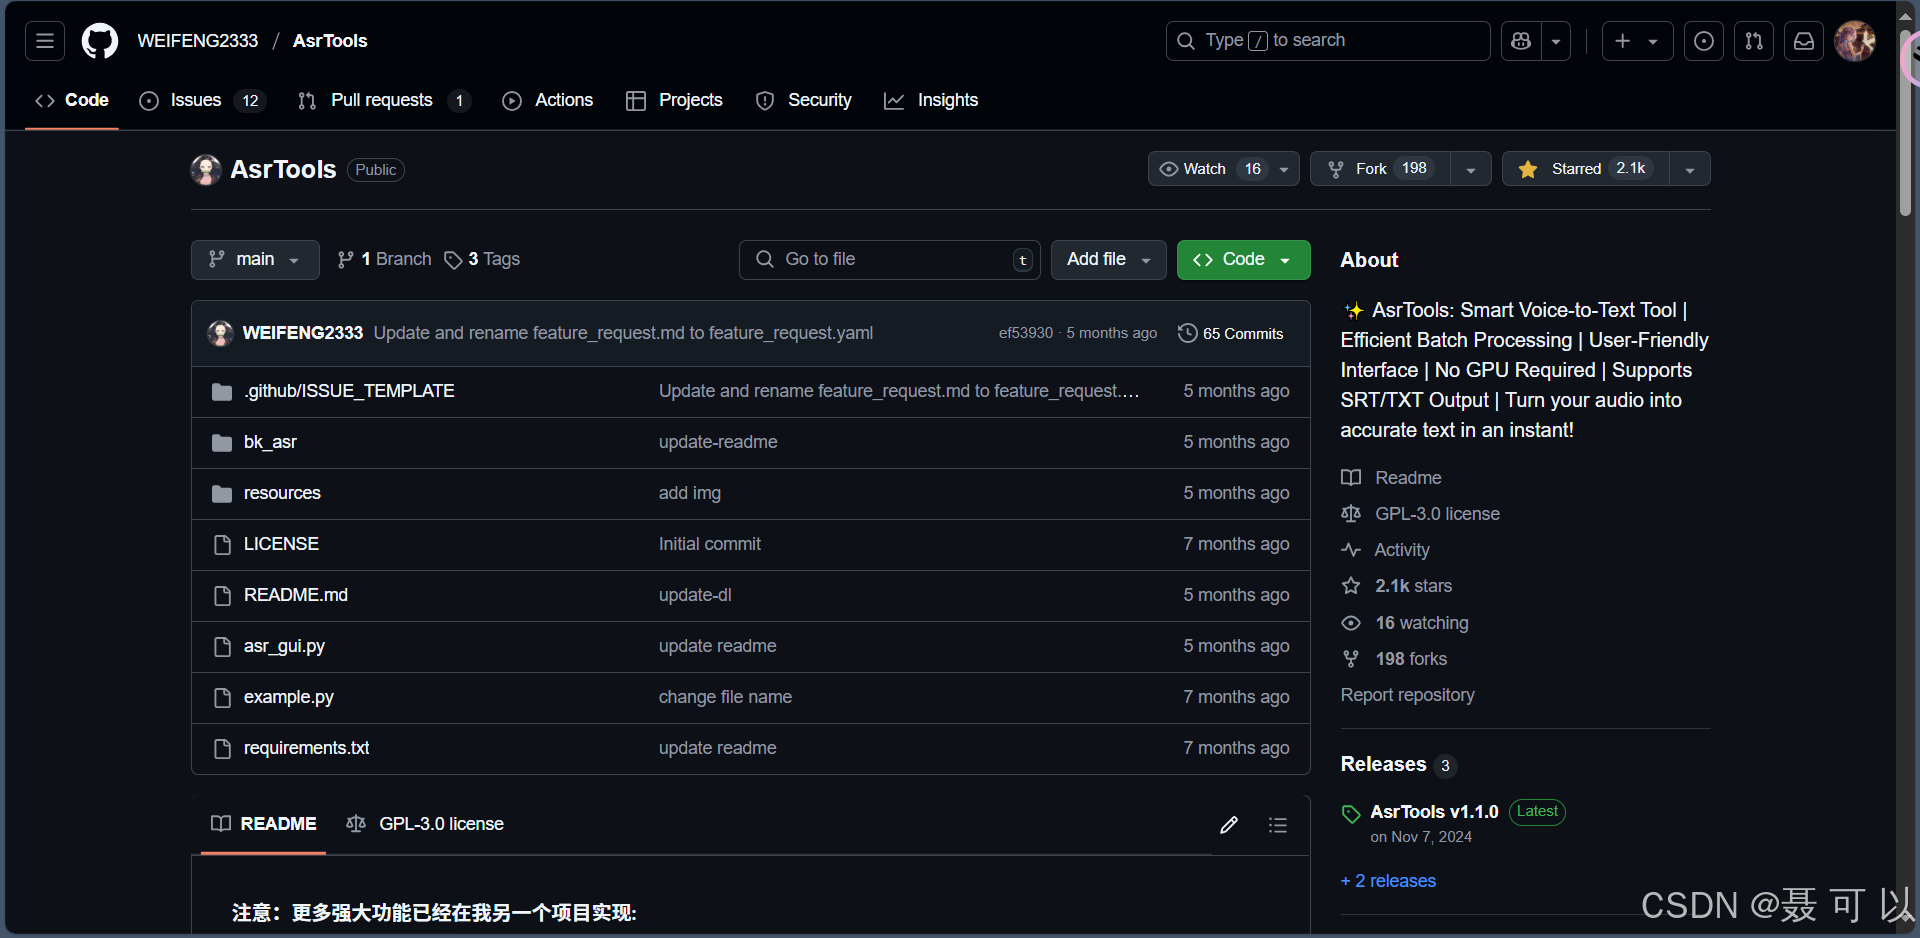
Task: Open Copilot chat icon
Action: (x=1521, y=41)
